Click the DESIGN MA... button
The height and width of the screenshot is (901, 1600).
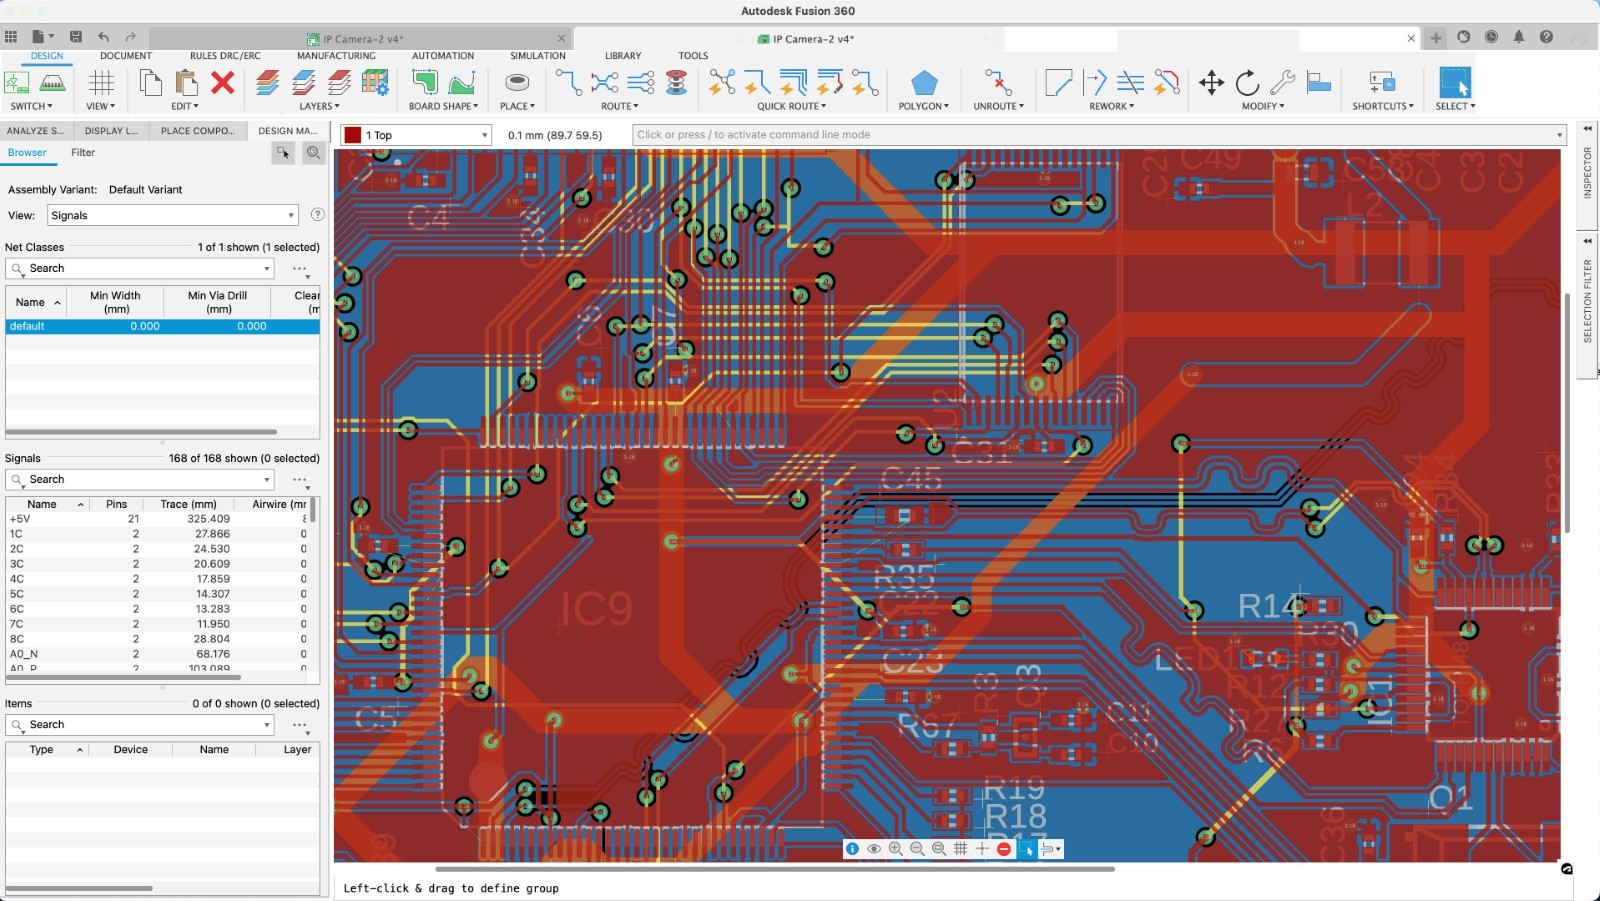(x=286, y=130)
